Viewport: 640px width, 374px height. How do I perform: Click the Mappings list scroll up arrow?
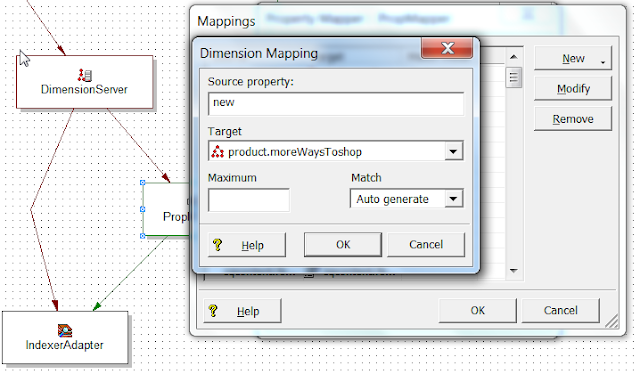[x=514, y=57]
